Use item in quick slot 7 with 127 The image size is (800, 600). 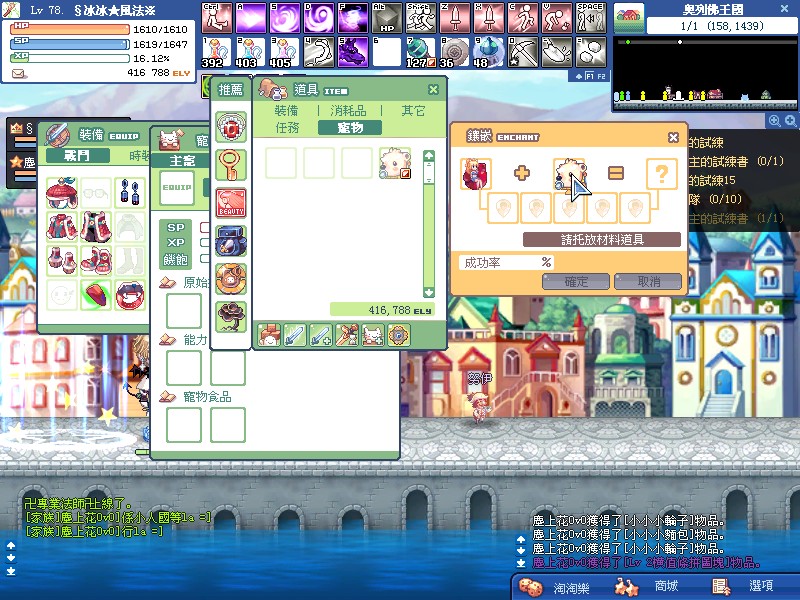[x=421, y=52]
